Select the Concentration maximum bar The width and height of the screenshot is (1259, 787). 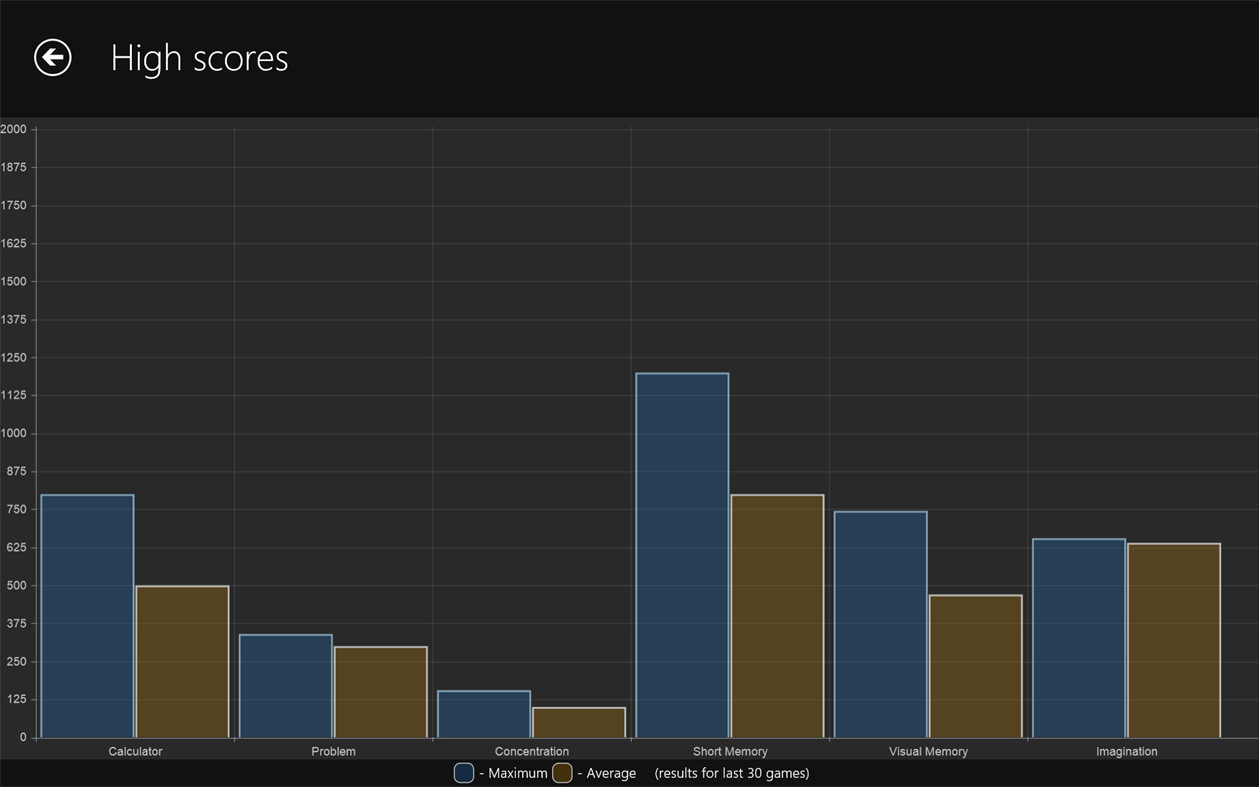click(484, 714)
